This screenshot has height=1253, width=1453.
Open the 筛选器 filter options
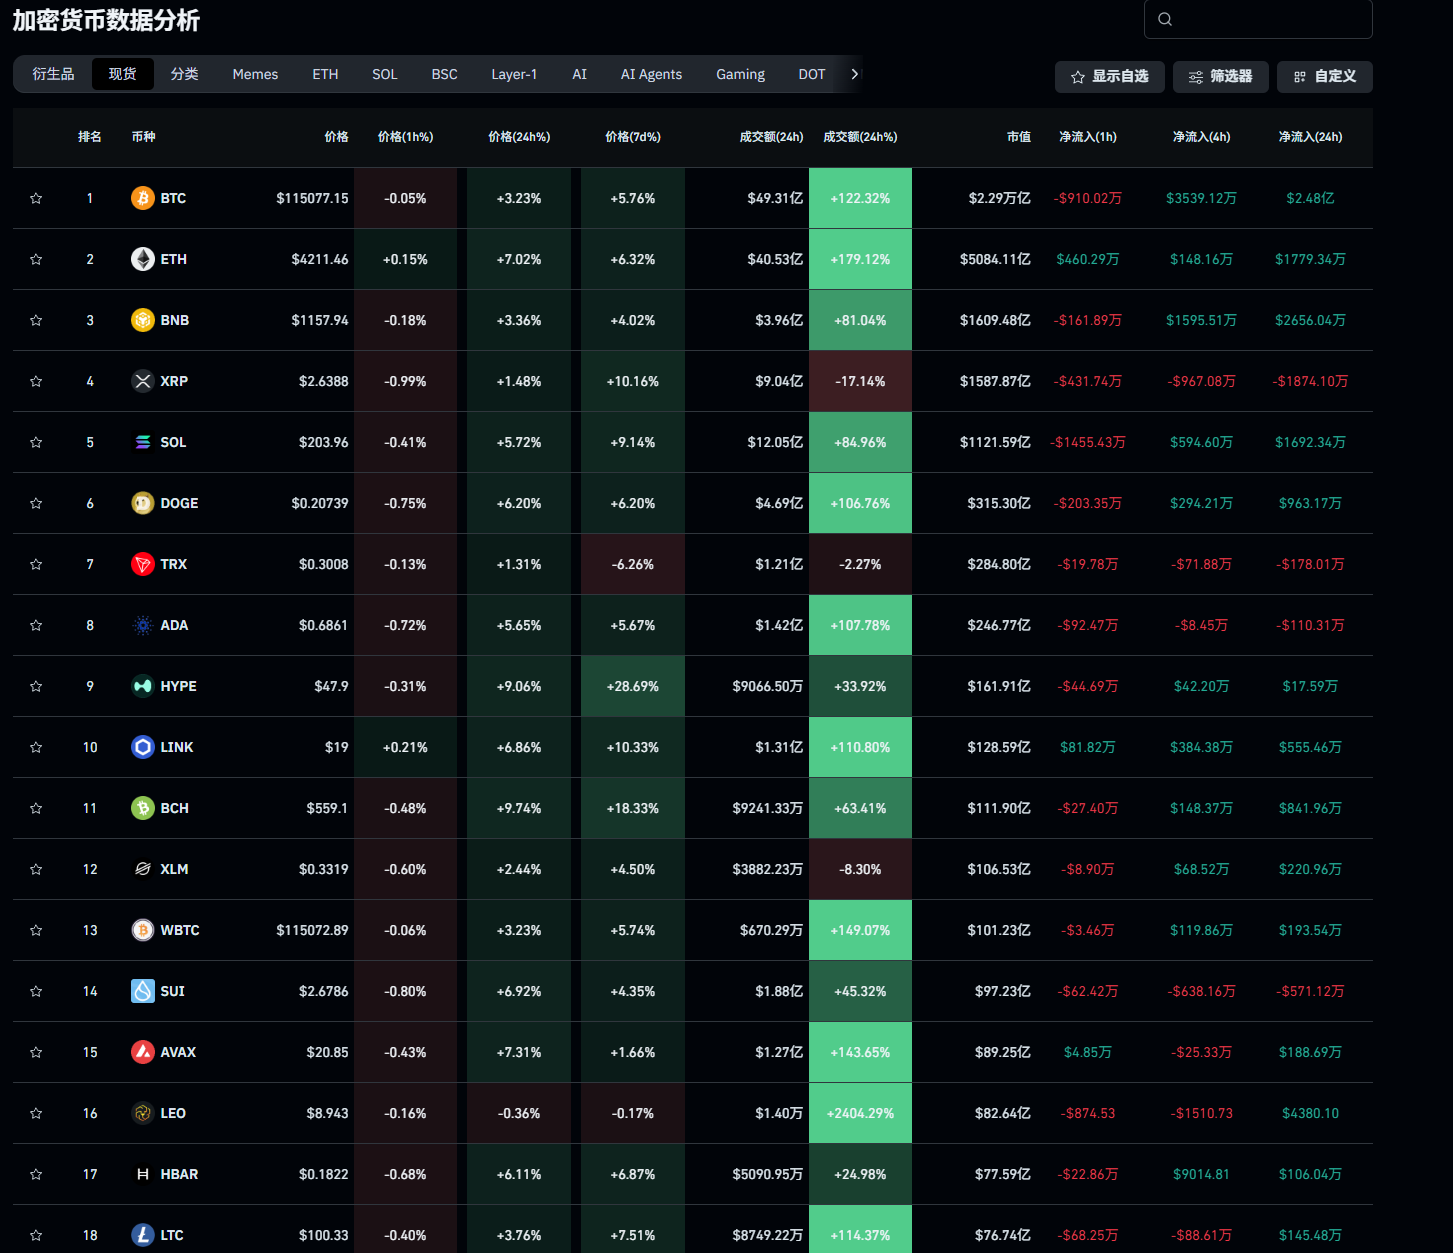point(1220,77)
